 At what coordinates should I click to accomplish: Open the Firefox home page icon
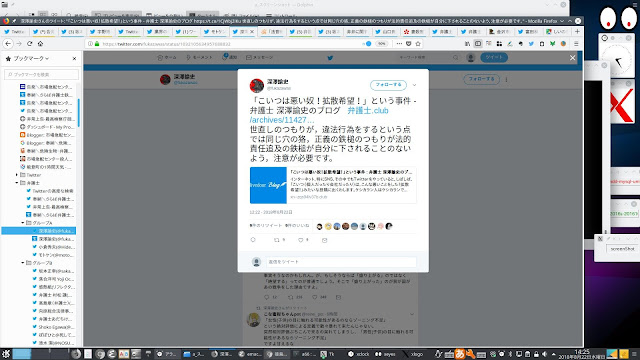coord(40,44)
